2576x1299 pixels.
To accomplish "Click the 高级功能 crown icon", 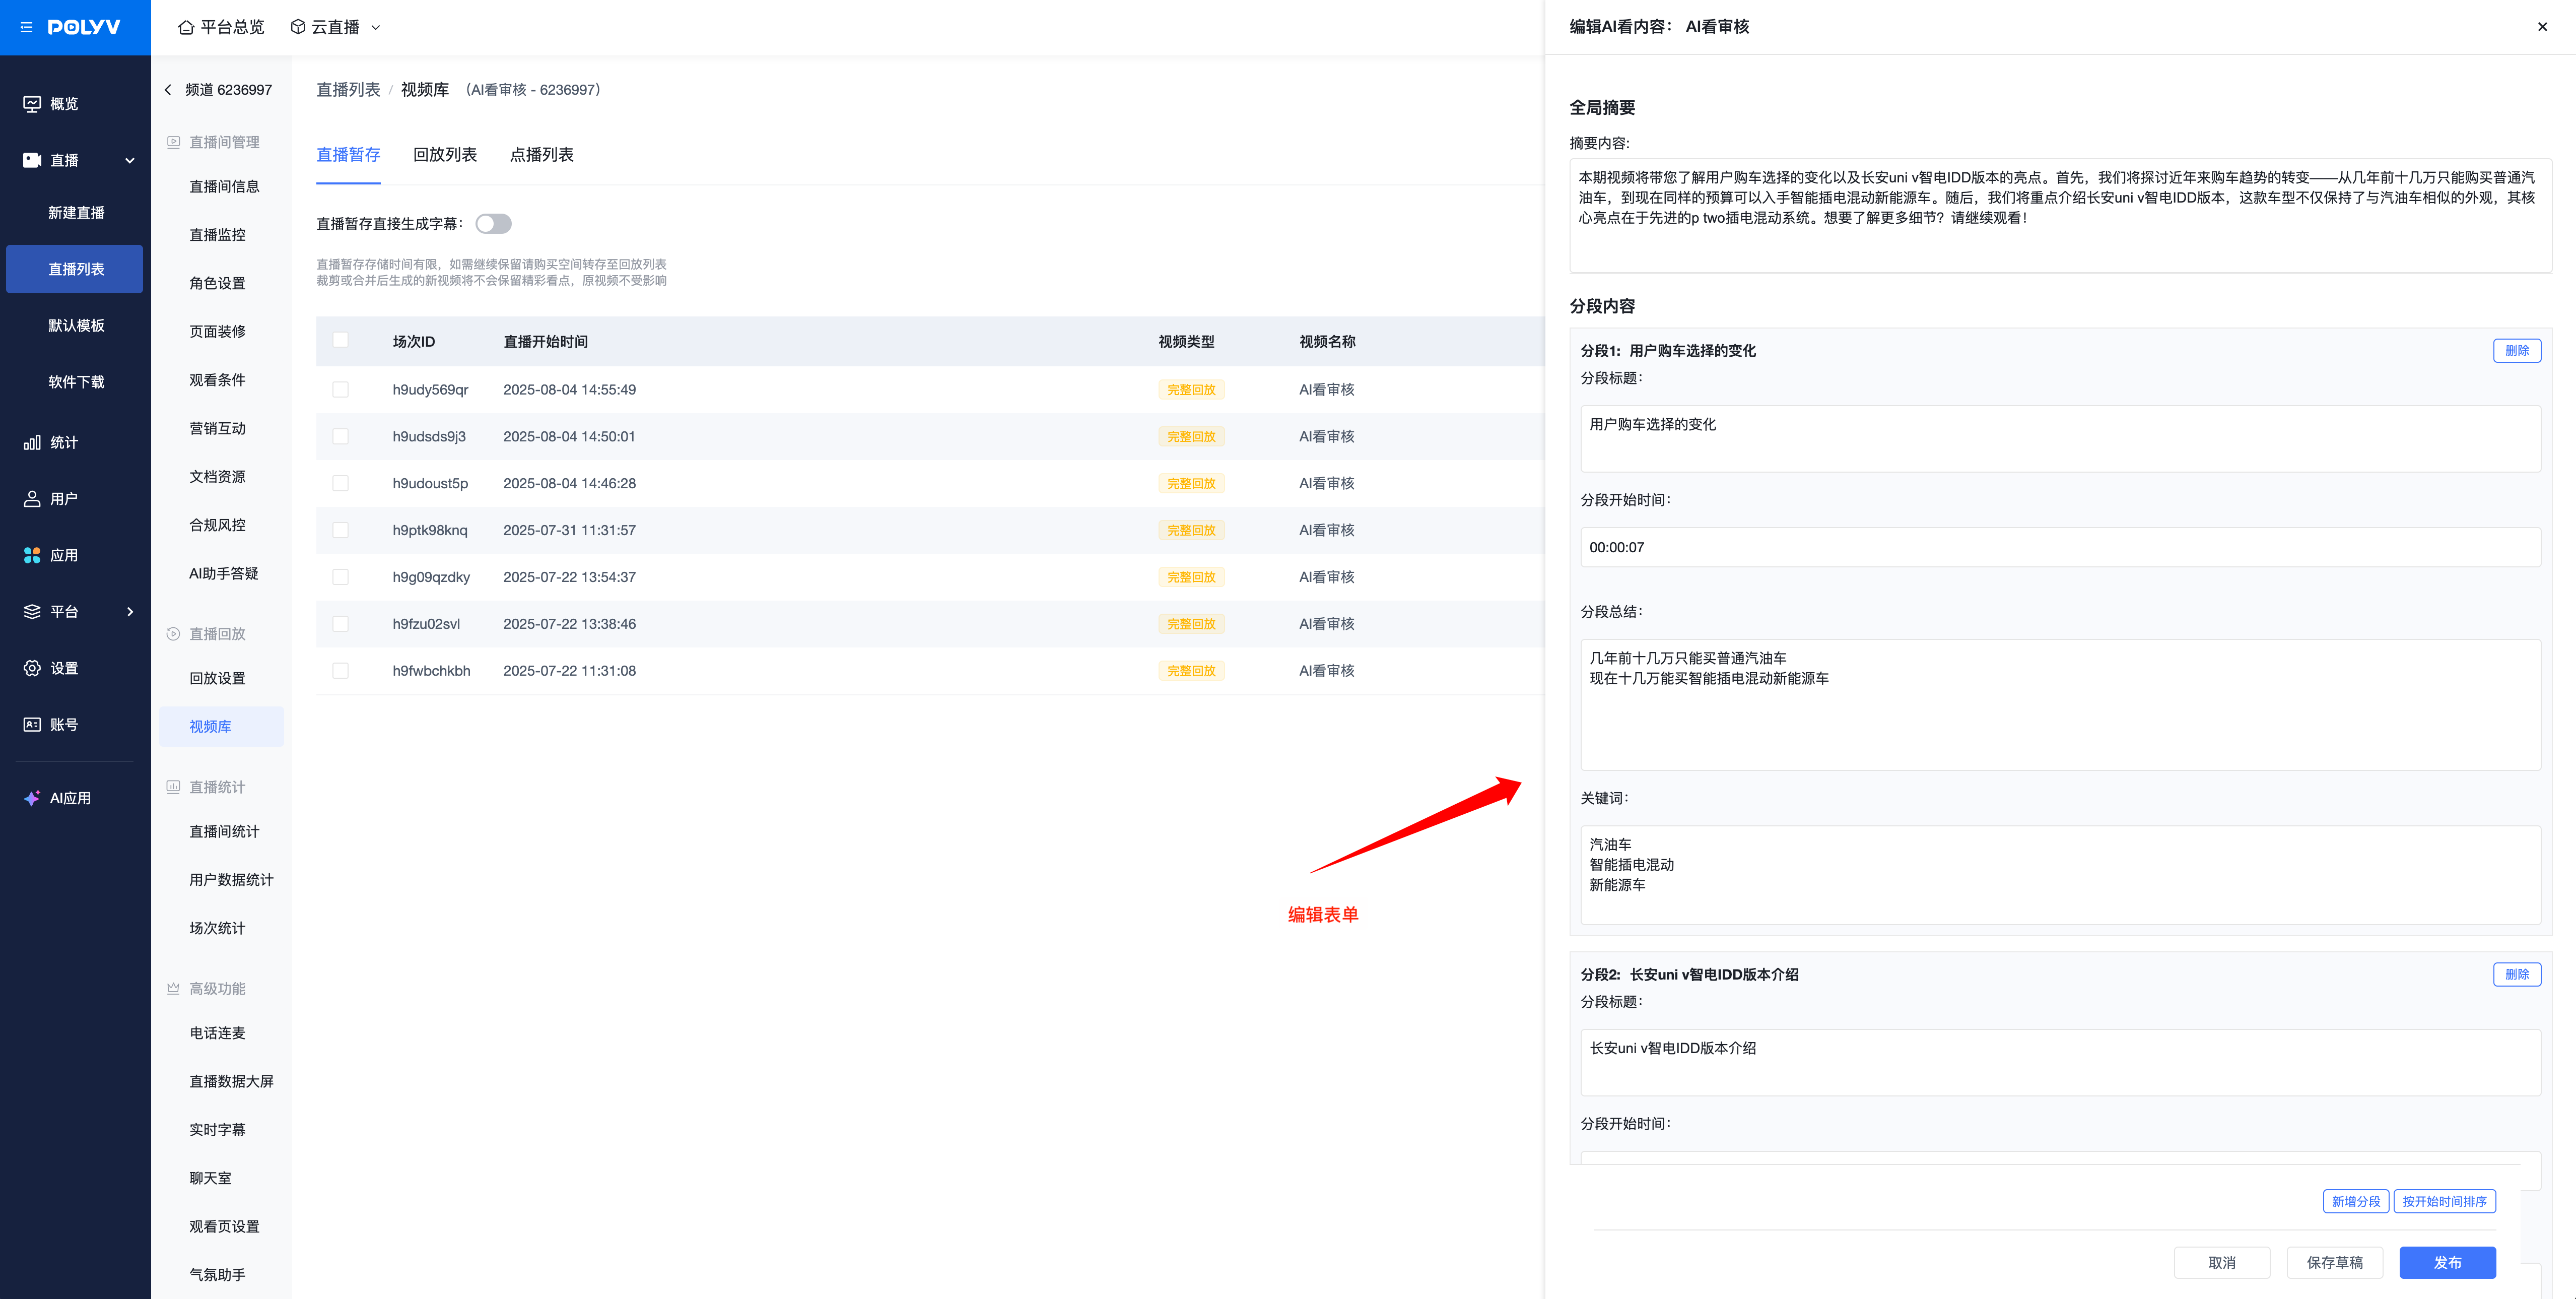I will [x=173, y=989].
